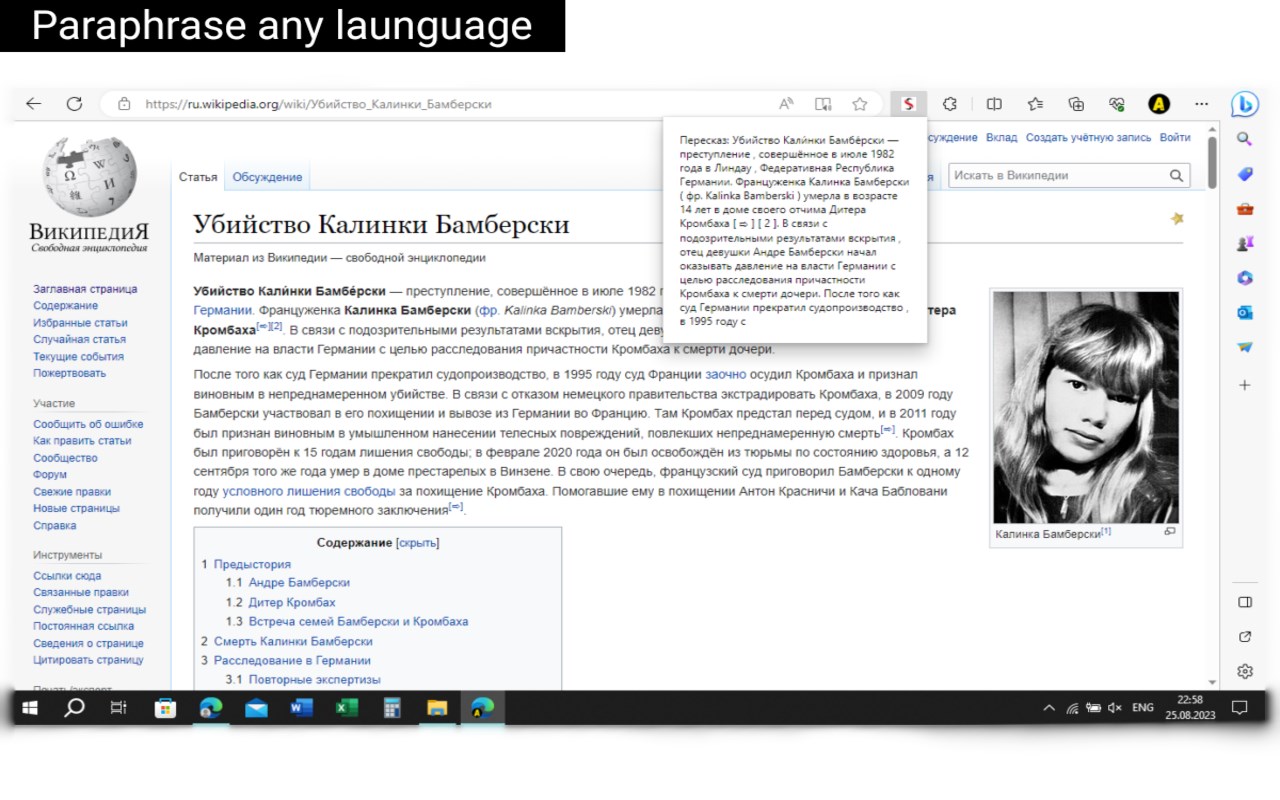
Task: Reload the page with the refresh icon
Action: point(74,104)
